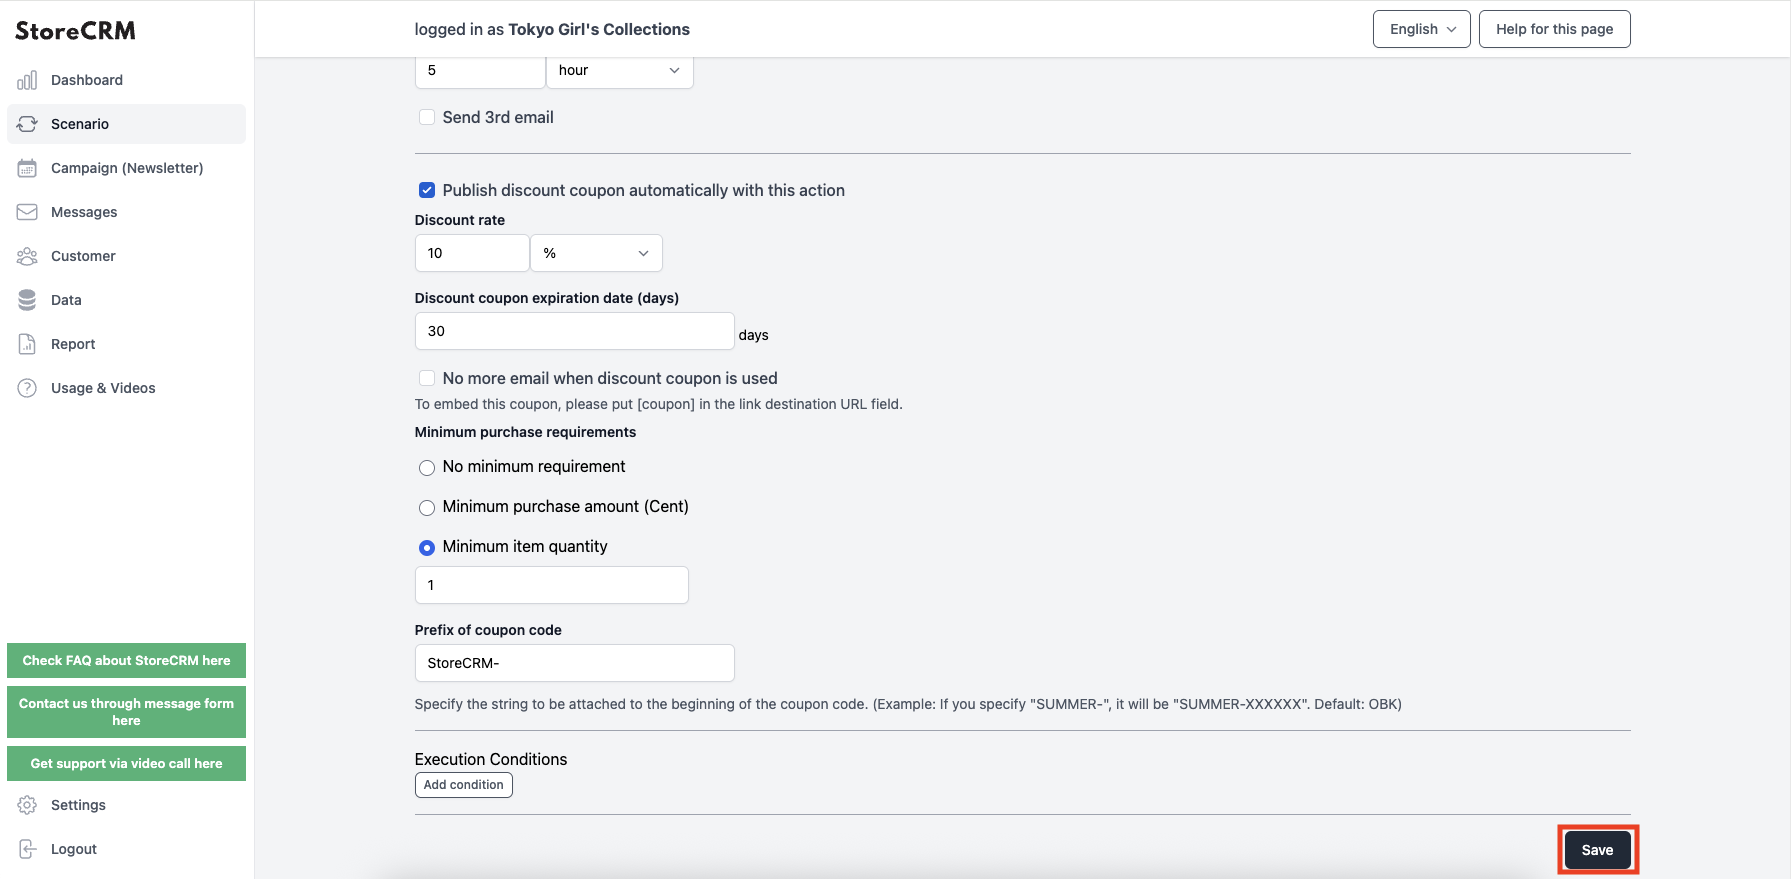The image size is (1791, 879).
Task: Open the hour time unit dropdown
Action: click(x=620, y=70)
